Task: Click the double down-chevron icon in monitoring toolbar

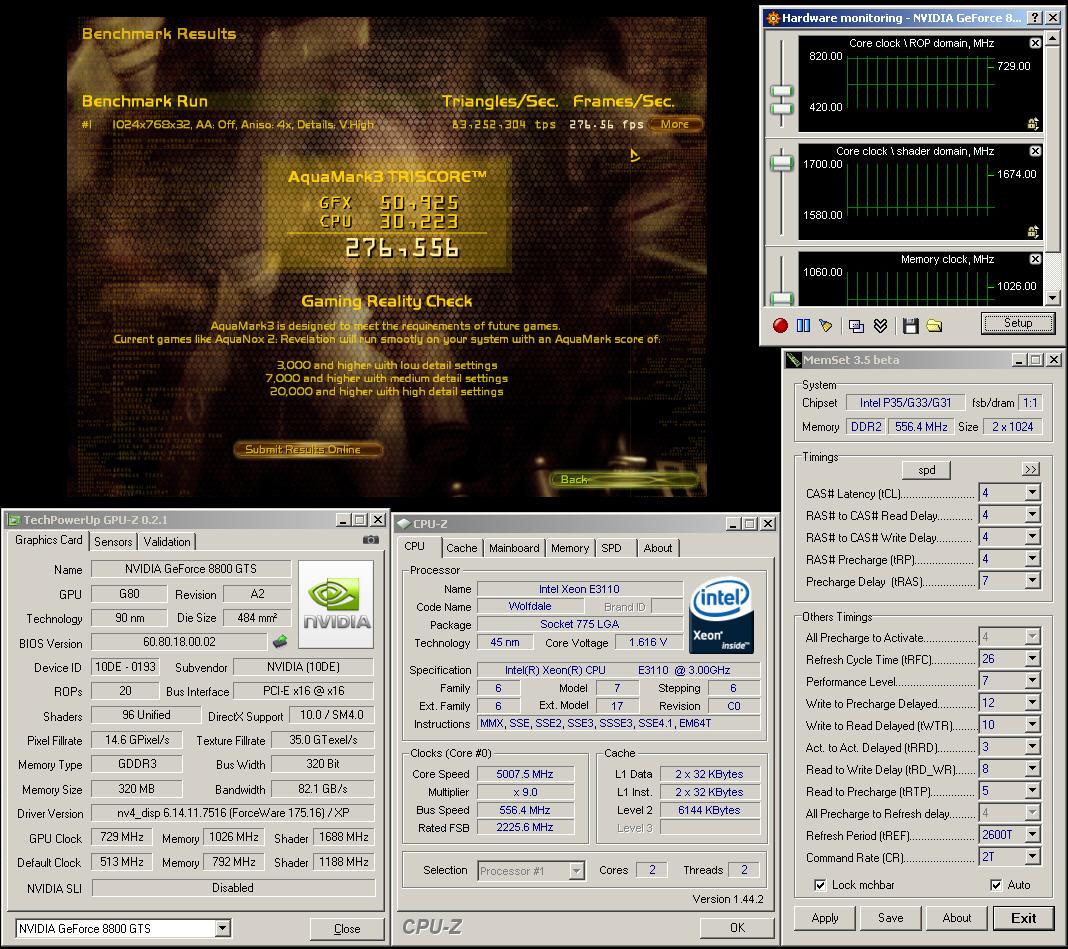Action: click(880, 326)
